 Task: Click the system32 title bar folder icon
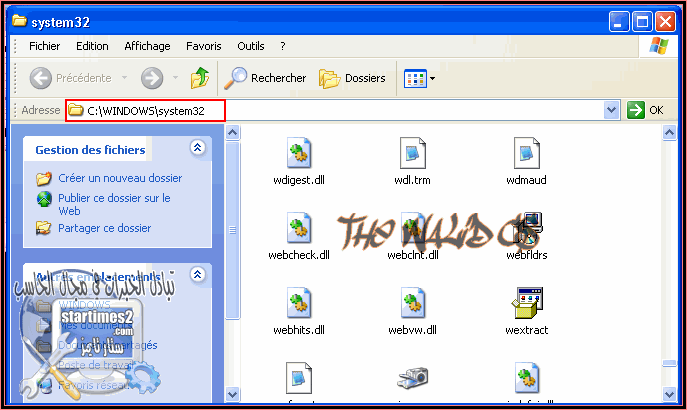[x=19, y=21]
